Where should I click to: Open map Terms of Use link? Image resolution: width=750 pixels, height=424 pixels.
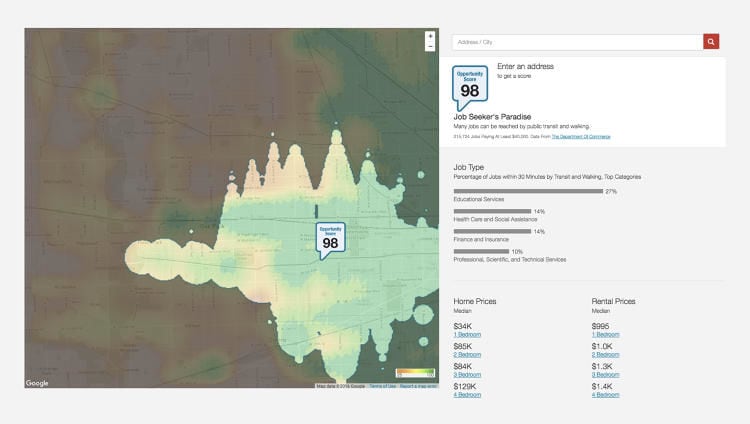[x=382, y=386]
